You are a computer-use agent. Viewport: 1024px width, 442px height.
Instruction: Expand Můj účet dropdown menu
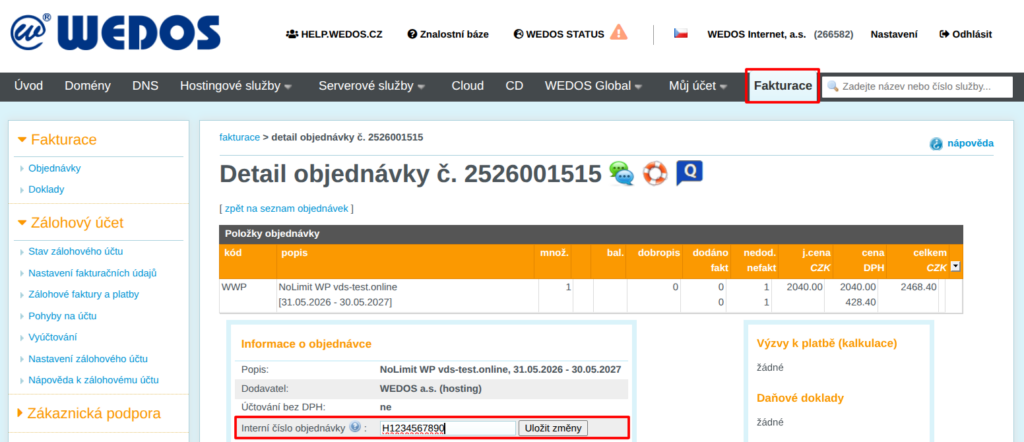[x=697, y=86]
